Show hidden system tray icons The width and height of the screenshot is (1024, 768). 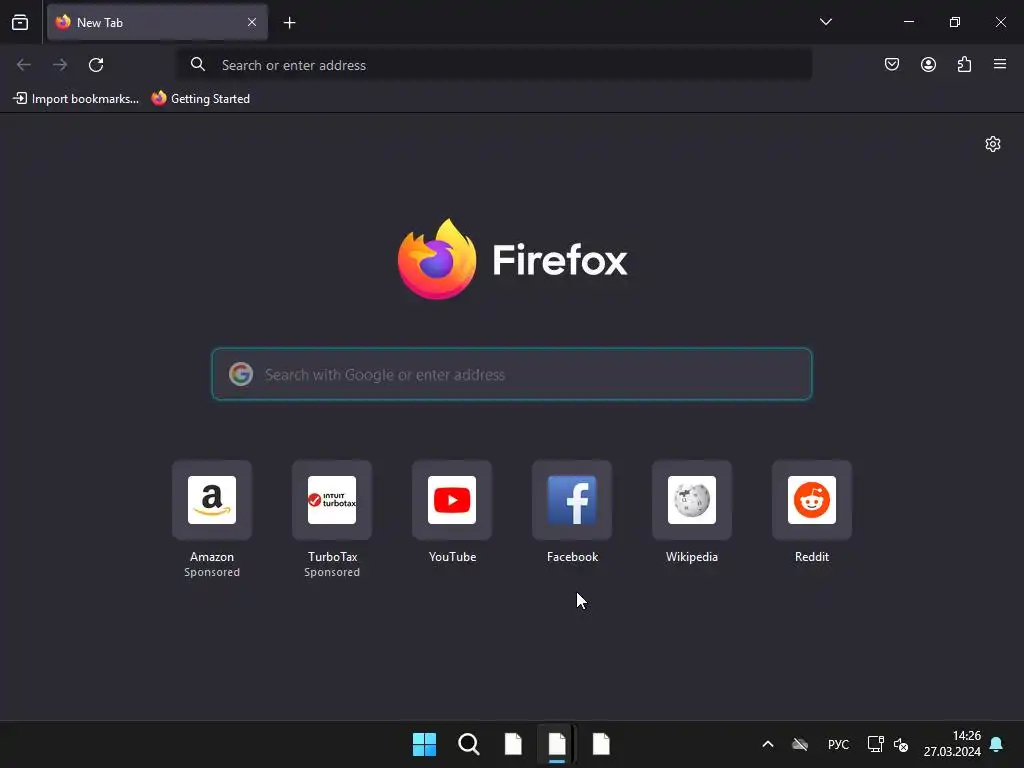coord(768,744)
